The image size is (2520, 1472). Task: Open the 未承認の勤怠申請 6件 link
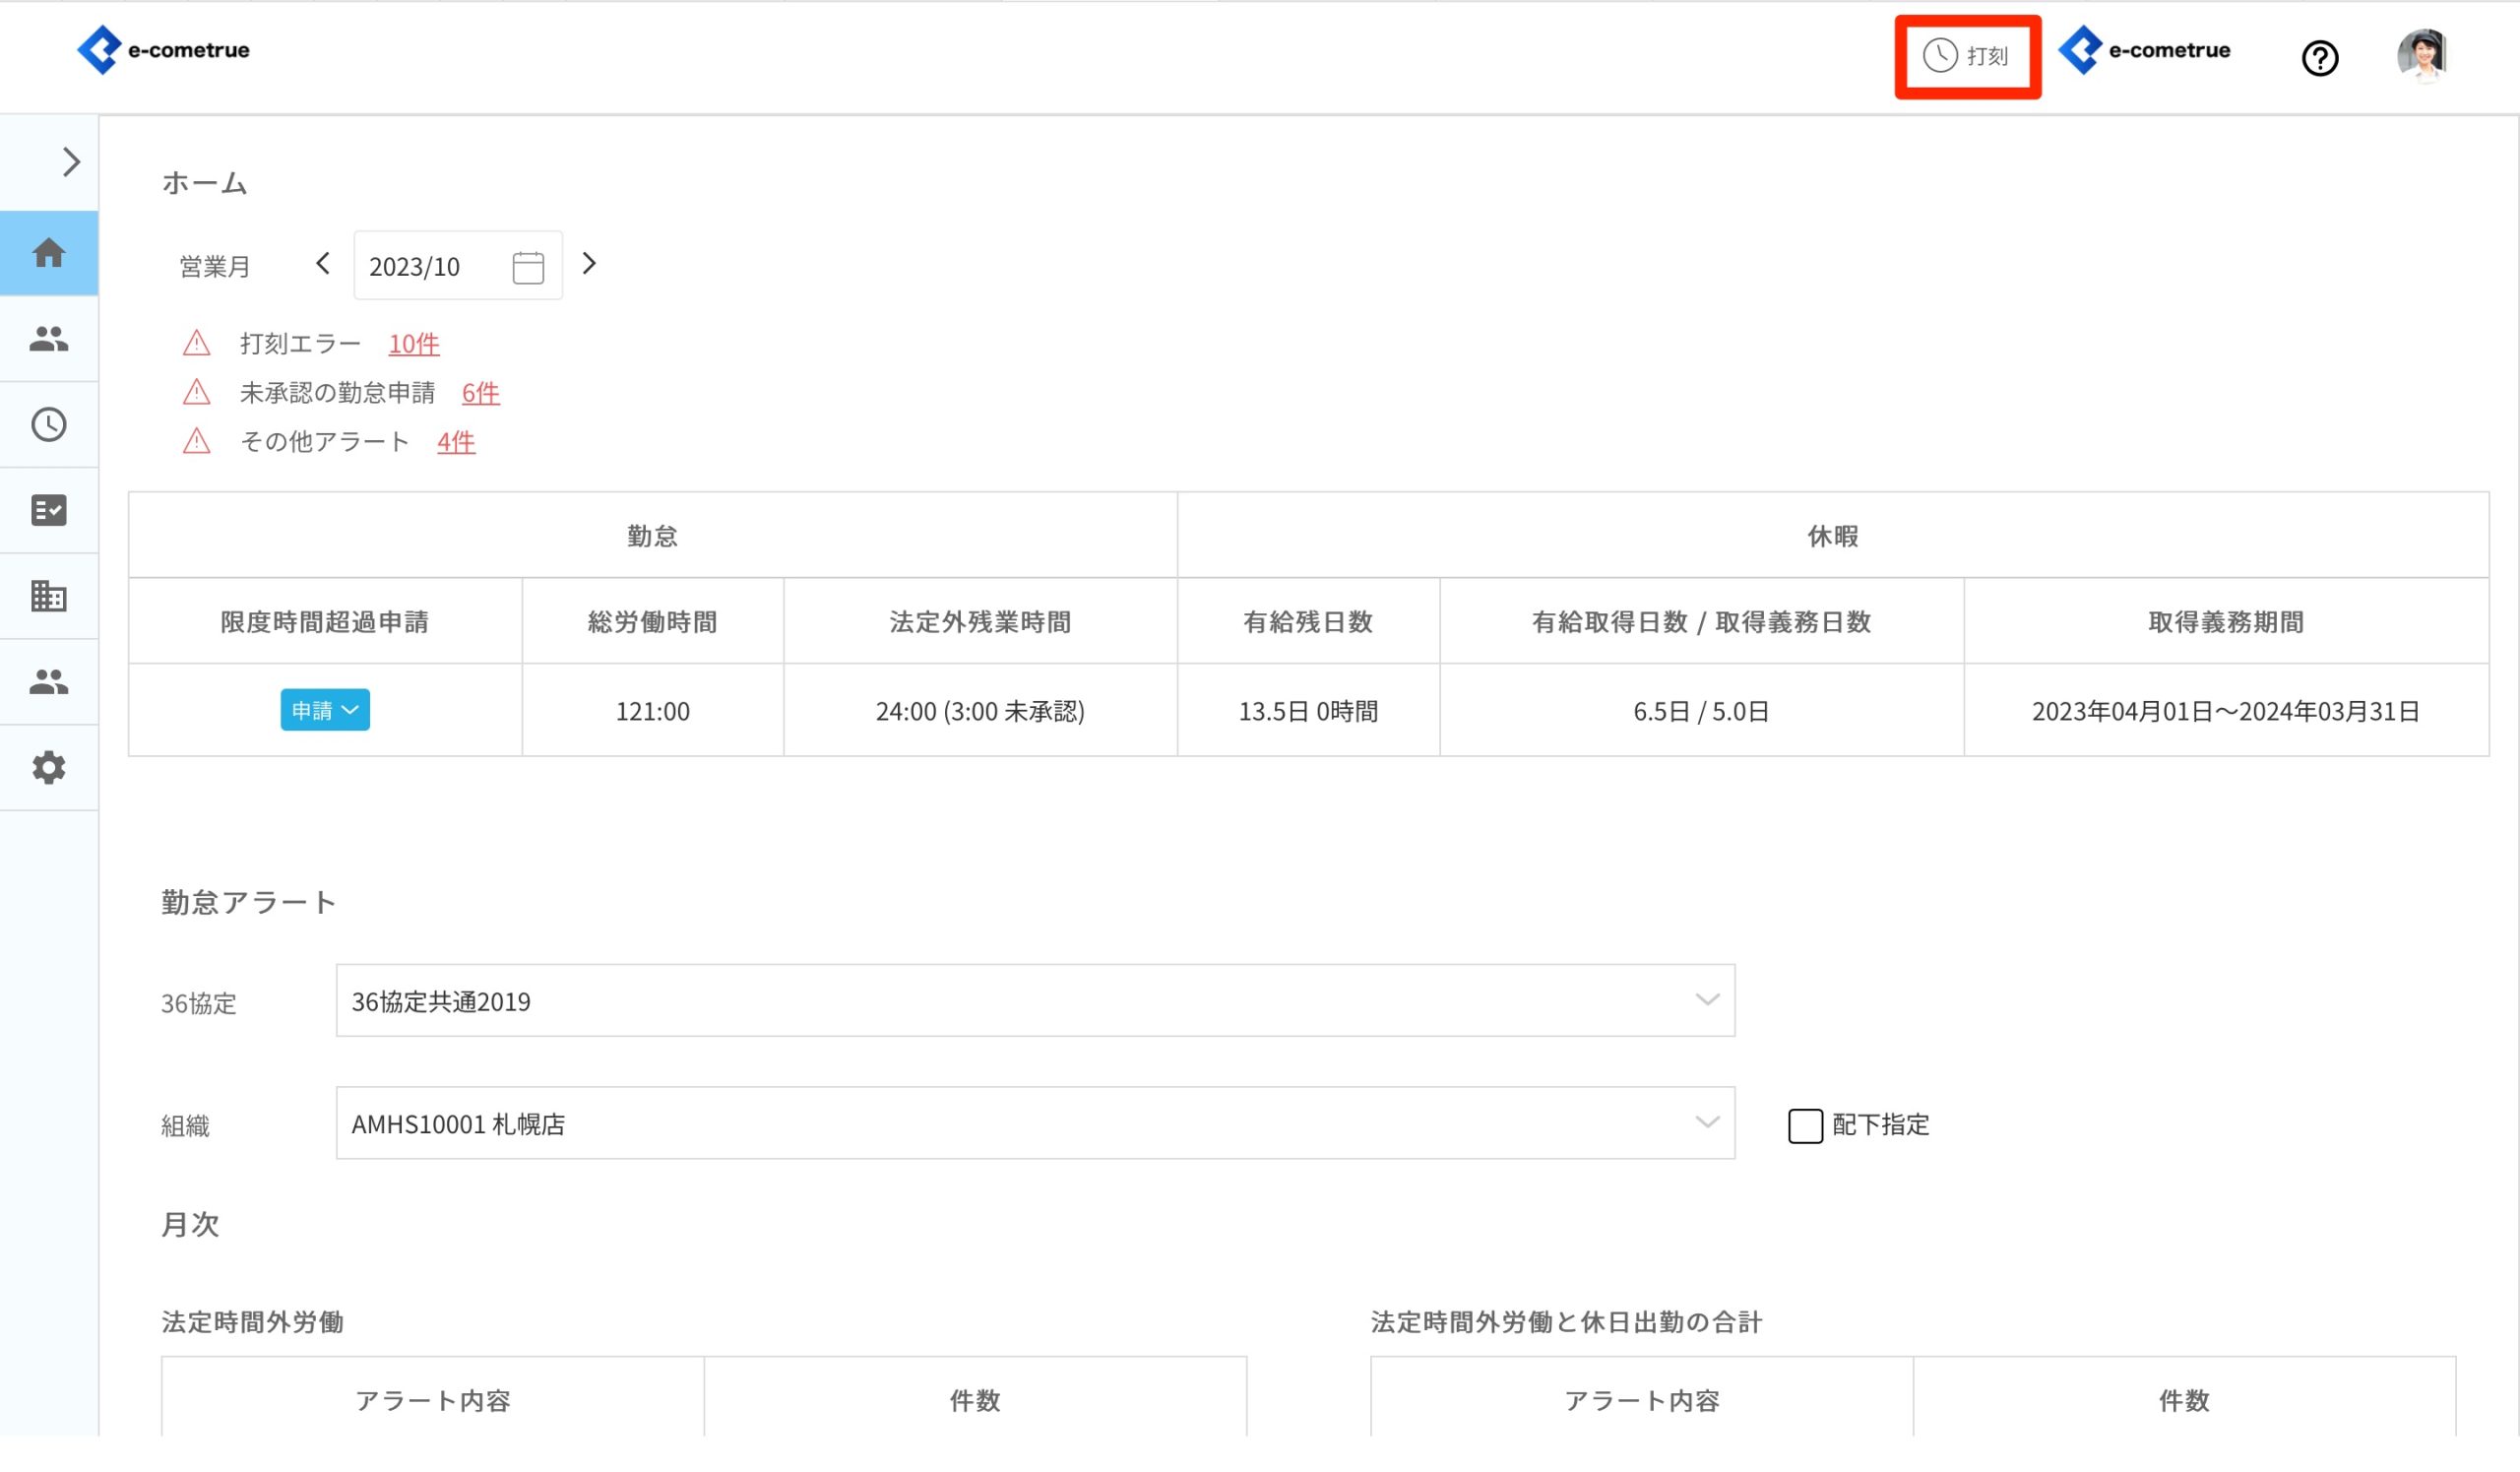(480, 393)
